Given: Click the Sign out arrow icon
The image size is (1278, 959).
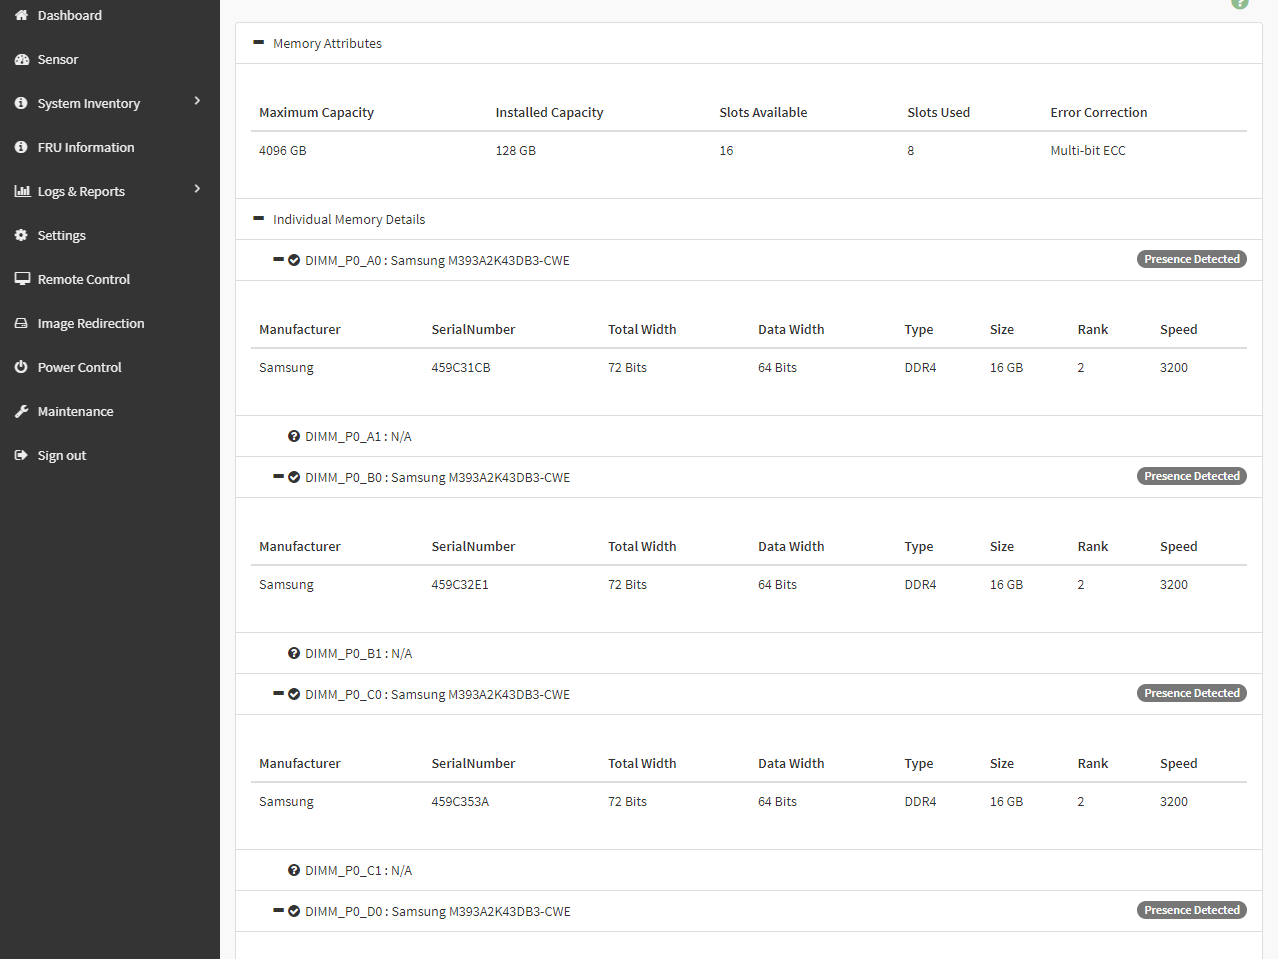Looking at the screenshot, I should [21, 455].
